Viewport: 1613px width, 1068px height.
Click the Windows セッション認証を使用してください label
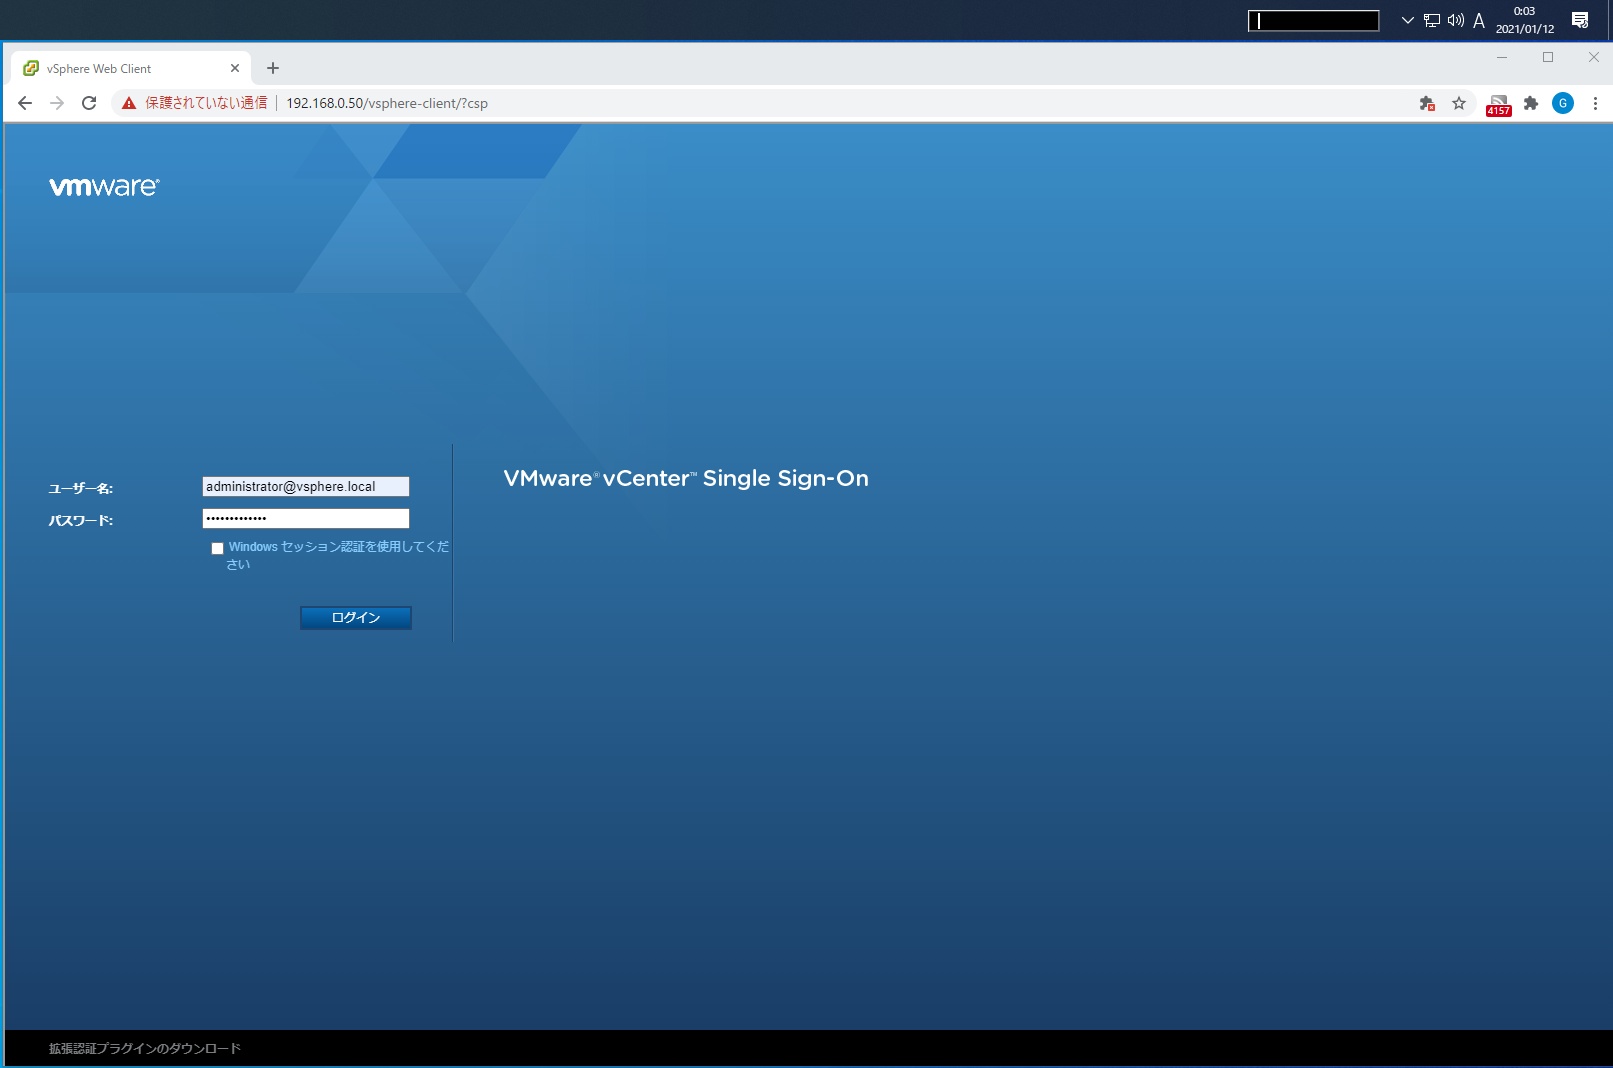338,555
